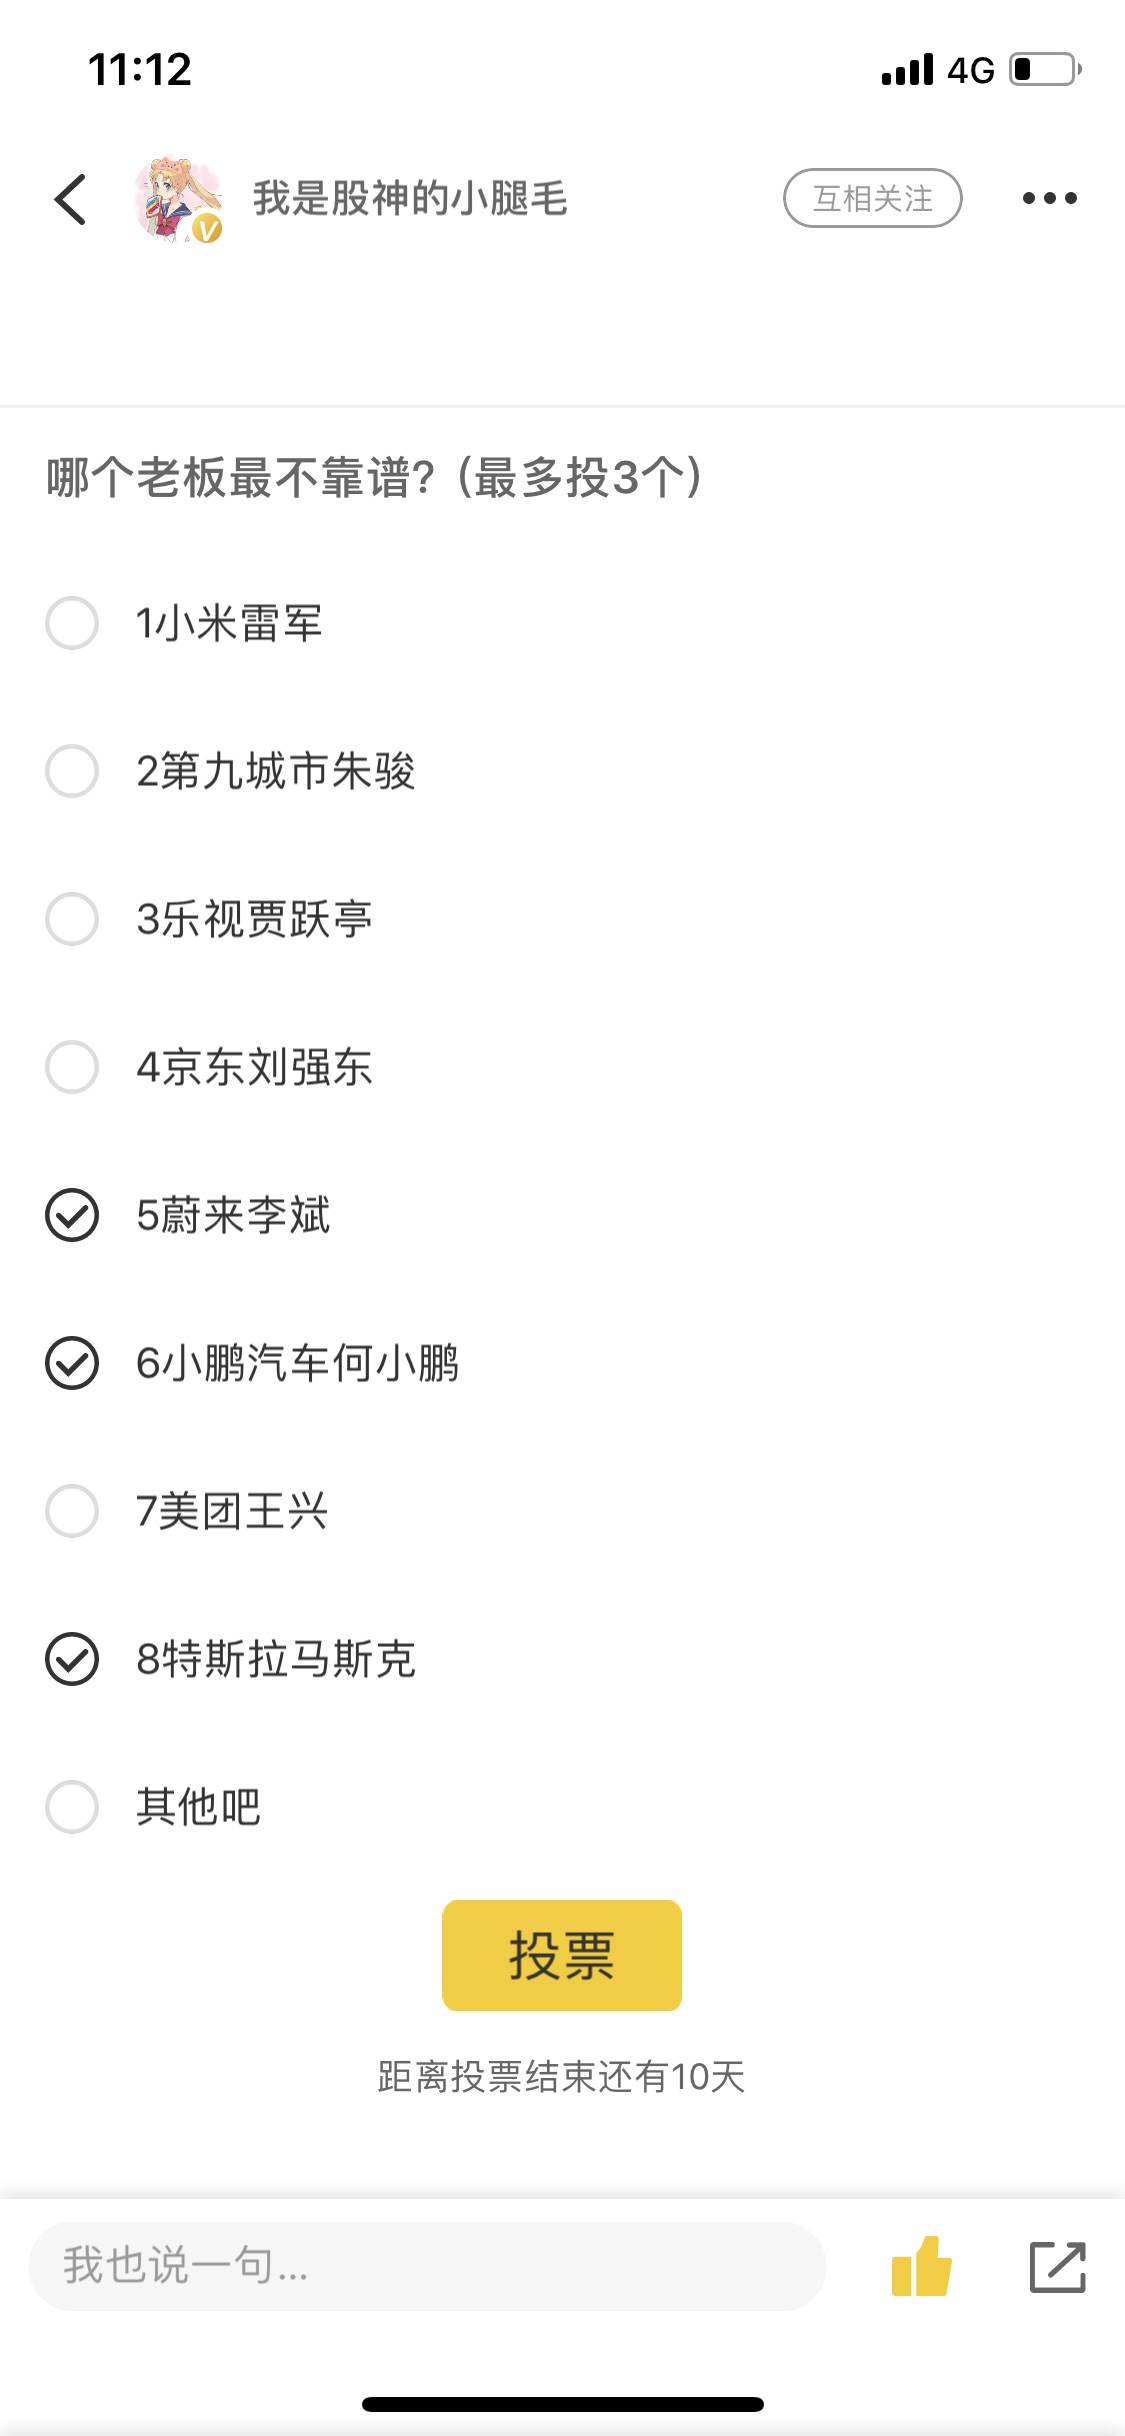
Task: Tap the back arrow icon
Action: pos(71,199)
